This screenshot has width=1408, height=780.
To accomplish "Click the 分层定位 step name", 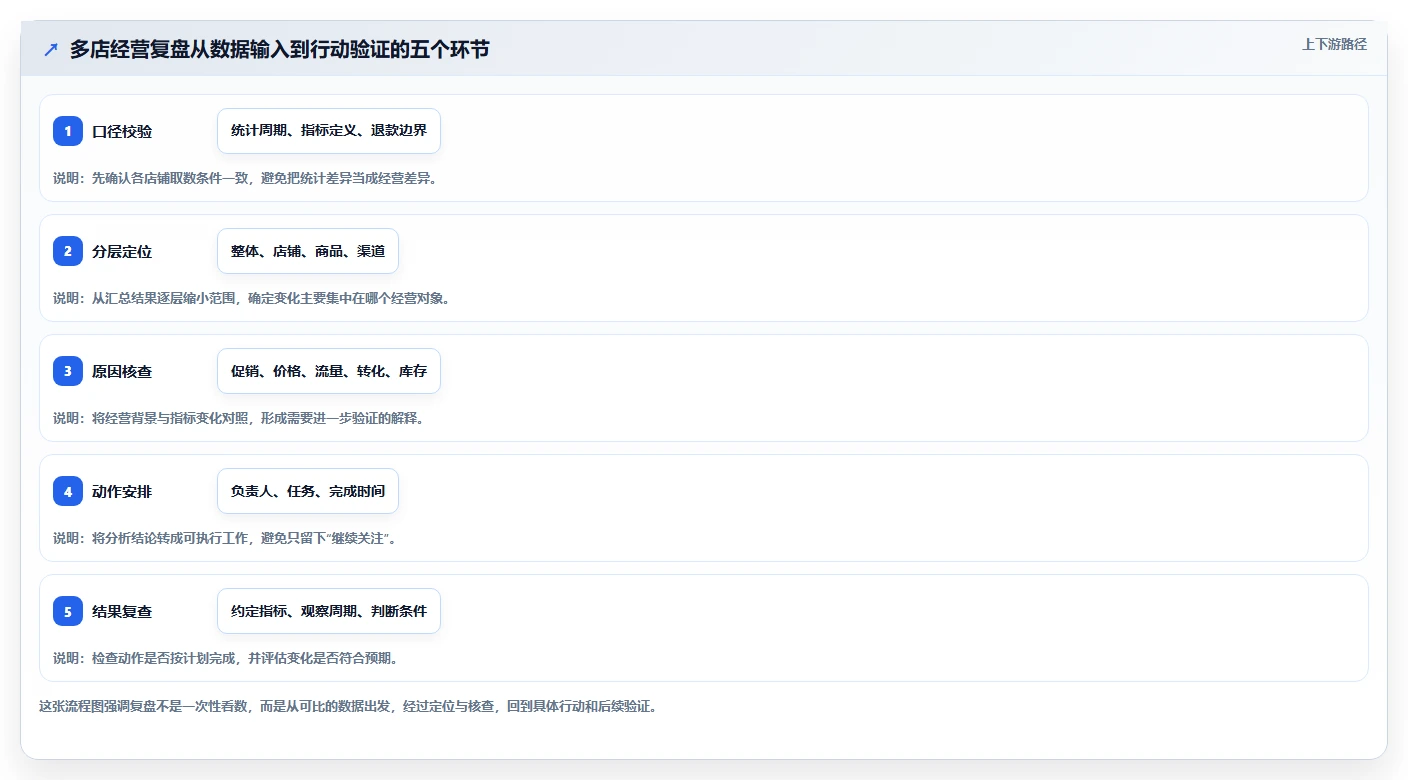I will tap(122, 251).
